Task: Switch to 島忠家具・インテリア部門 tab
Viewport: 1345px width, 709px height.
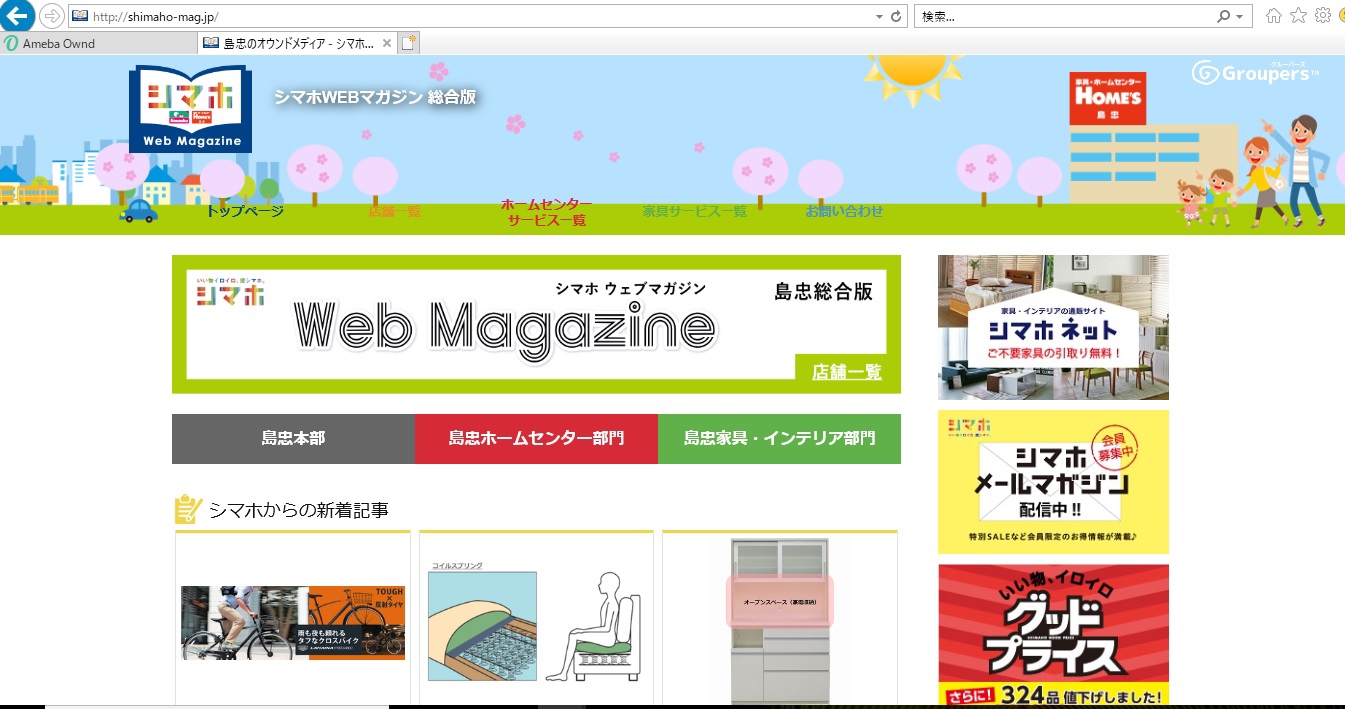Action: pos(779,439)
